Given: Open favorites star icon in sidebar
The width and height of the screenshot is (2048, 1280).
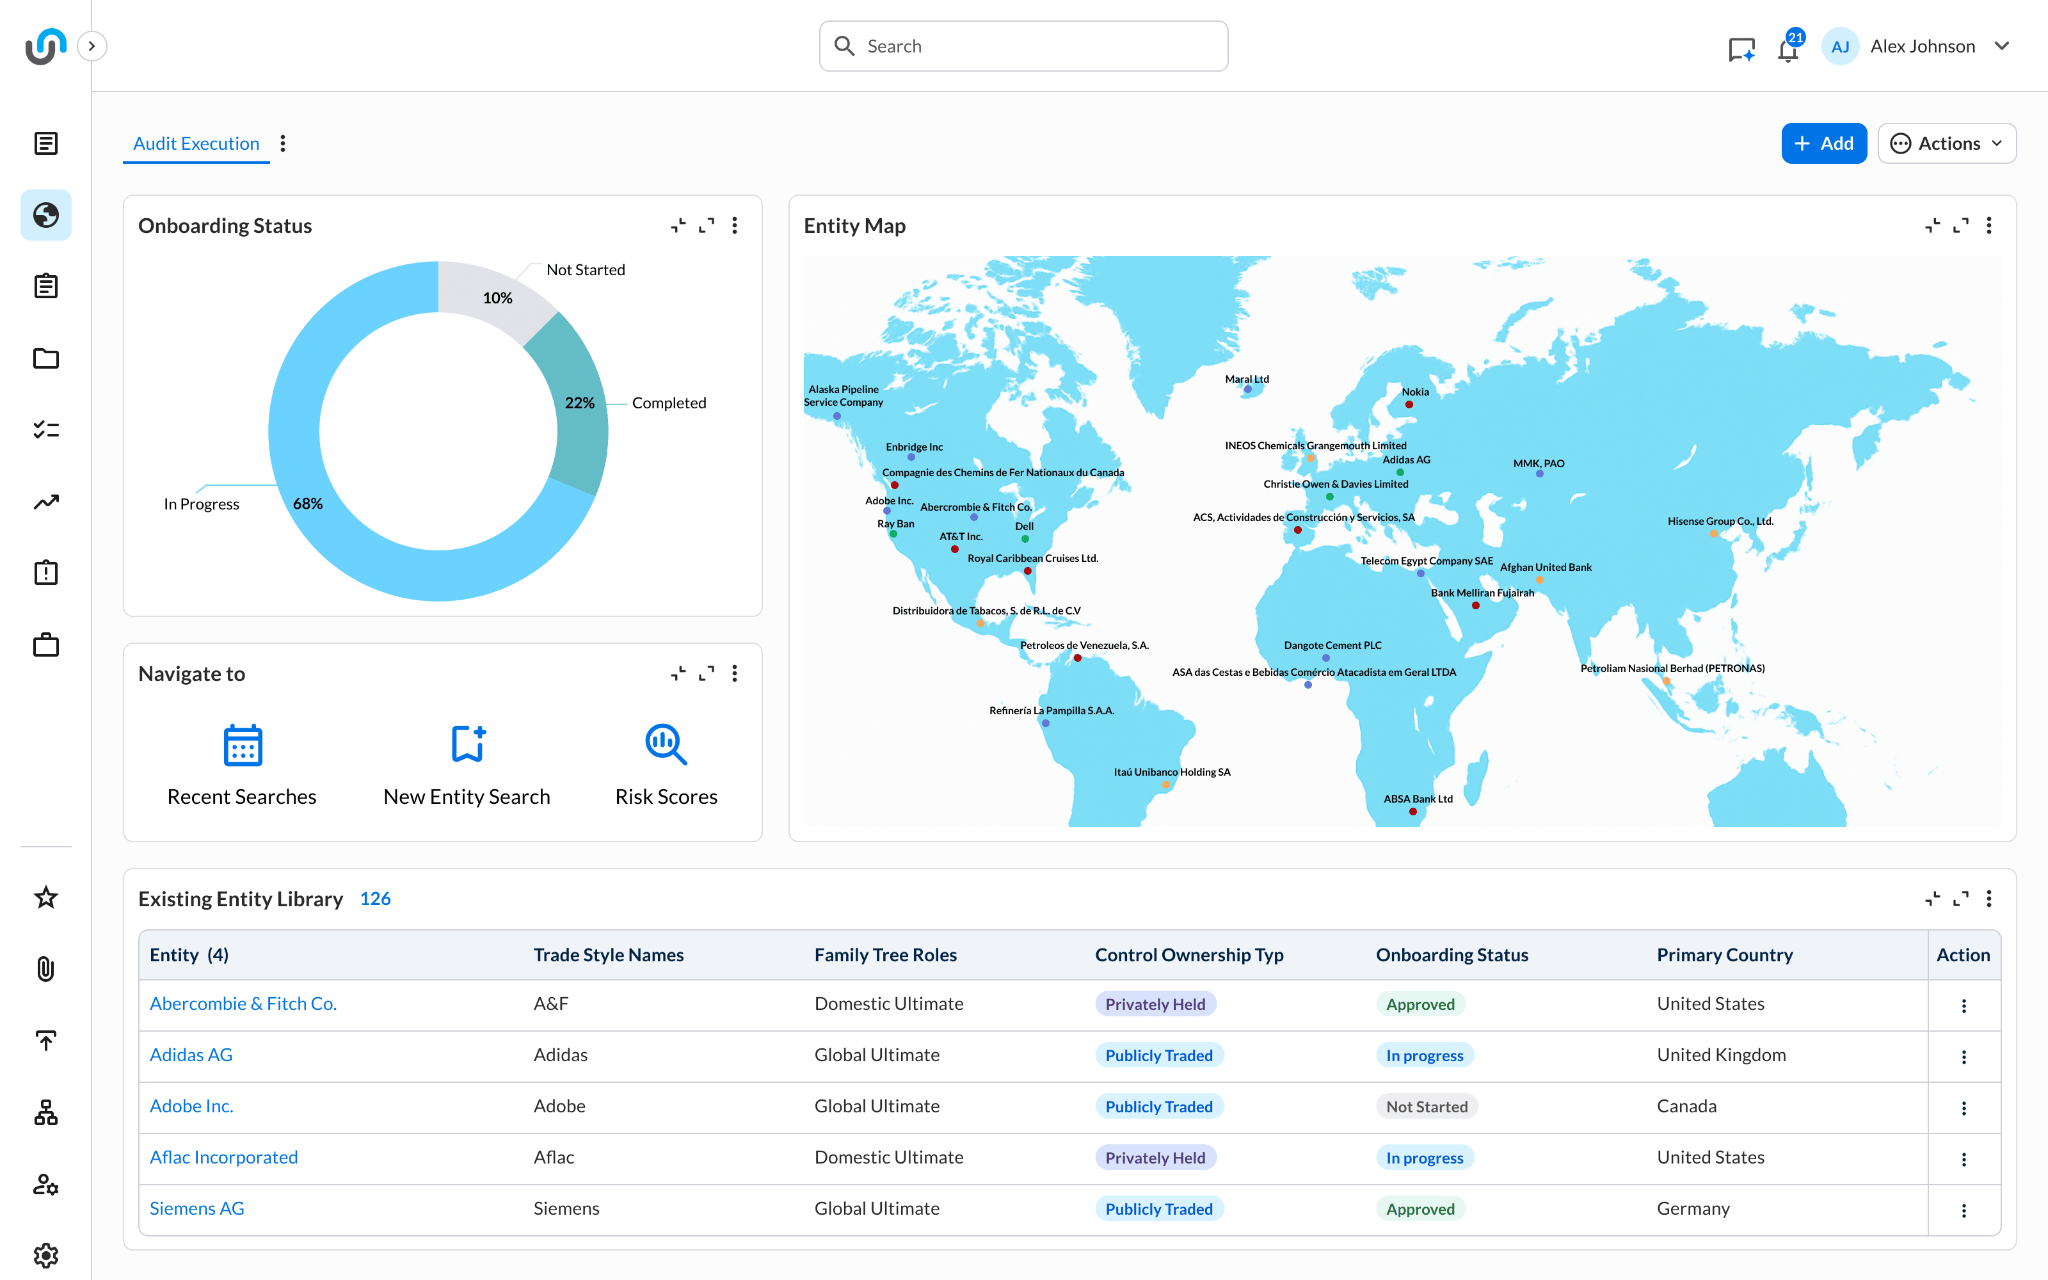Looking at the screenshot, I should coord(46,897).
